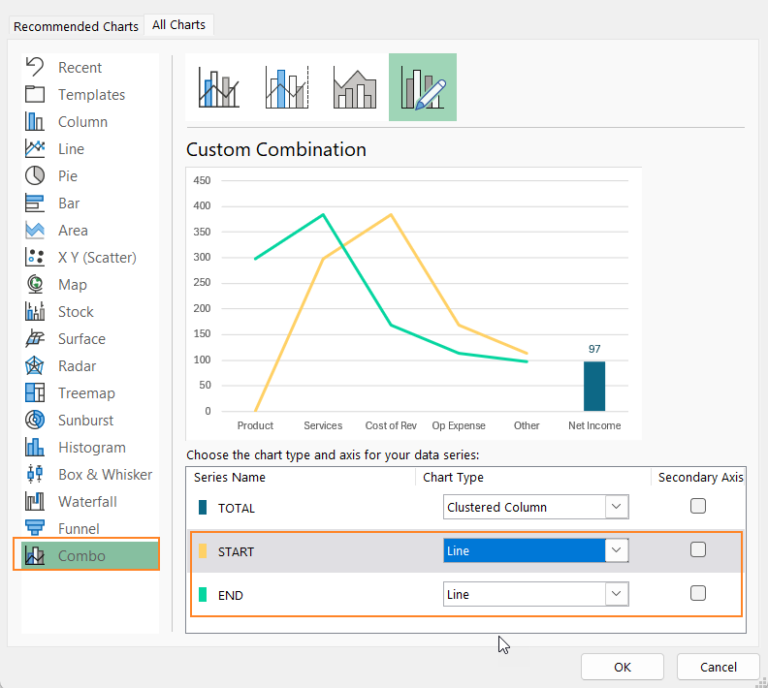Select the Sunburst chart category
768x688 pixels.
[x=85, y=420]
